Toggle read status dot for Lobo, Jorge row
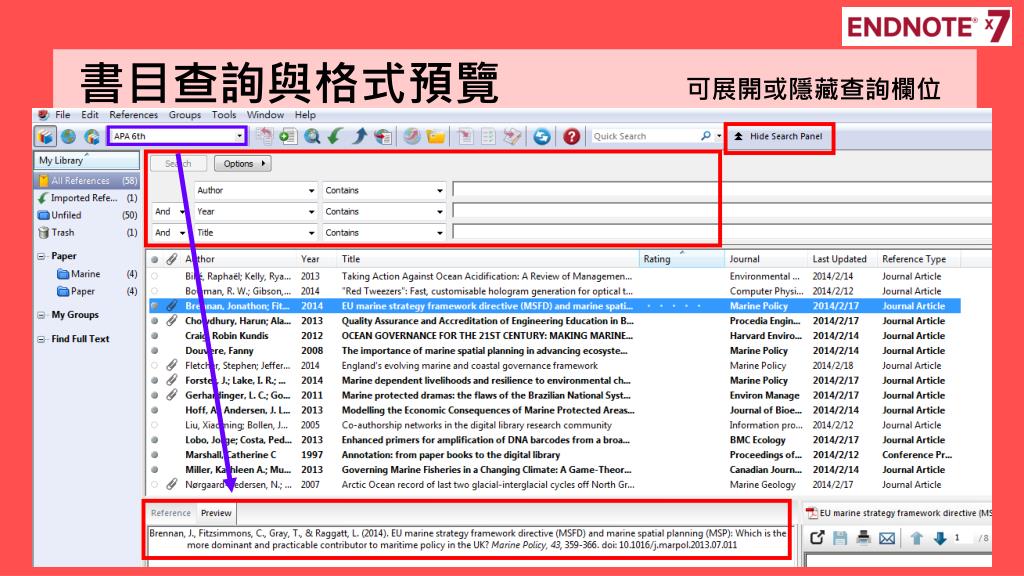This screenshot has width=1024, height=576. click(x=155, y=440)
